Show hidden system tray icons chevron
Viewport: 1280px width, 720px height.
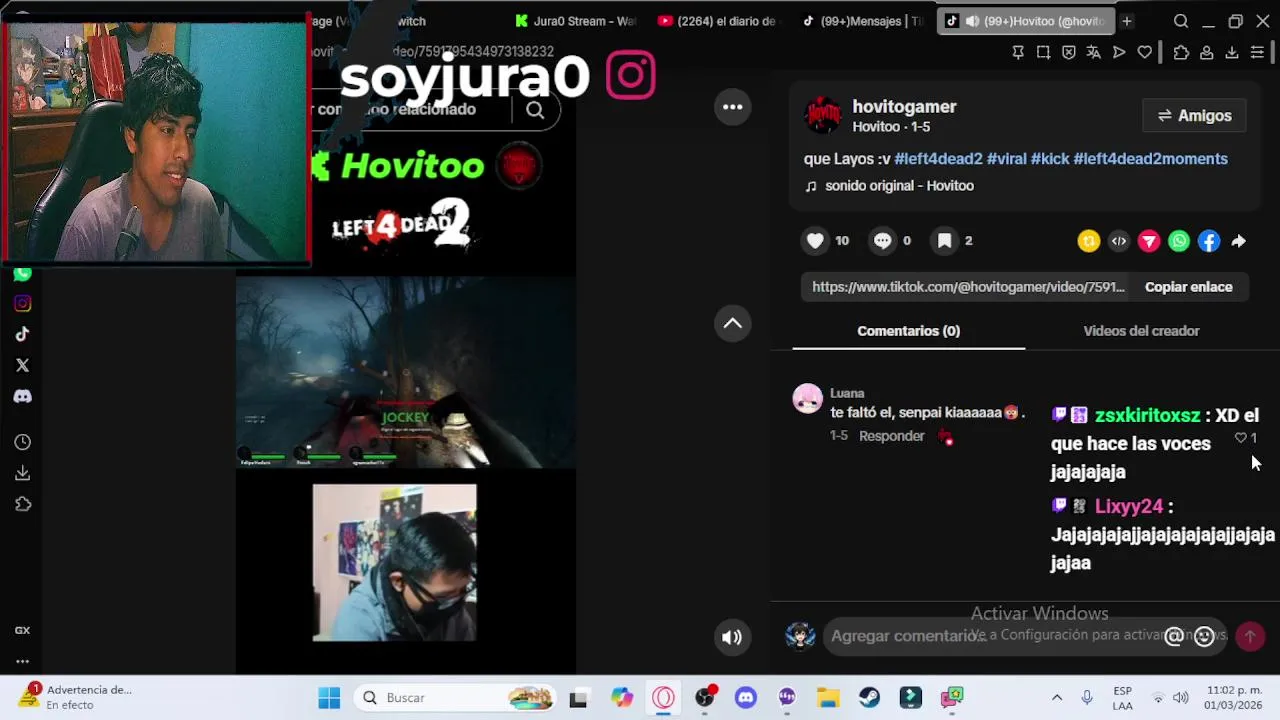(1057, 697)
